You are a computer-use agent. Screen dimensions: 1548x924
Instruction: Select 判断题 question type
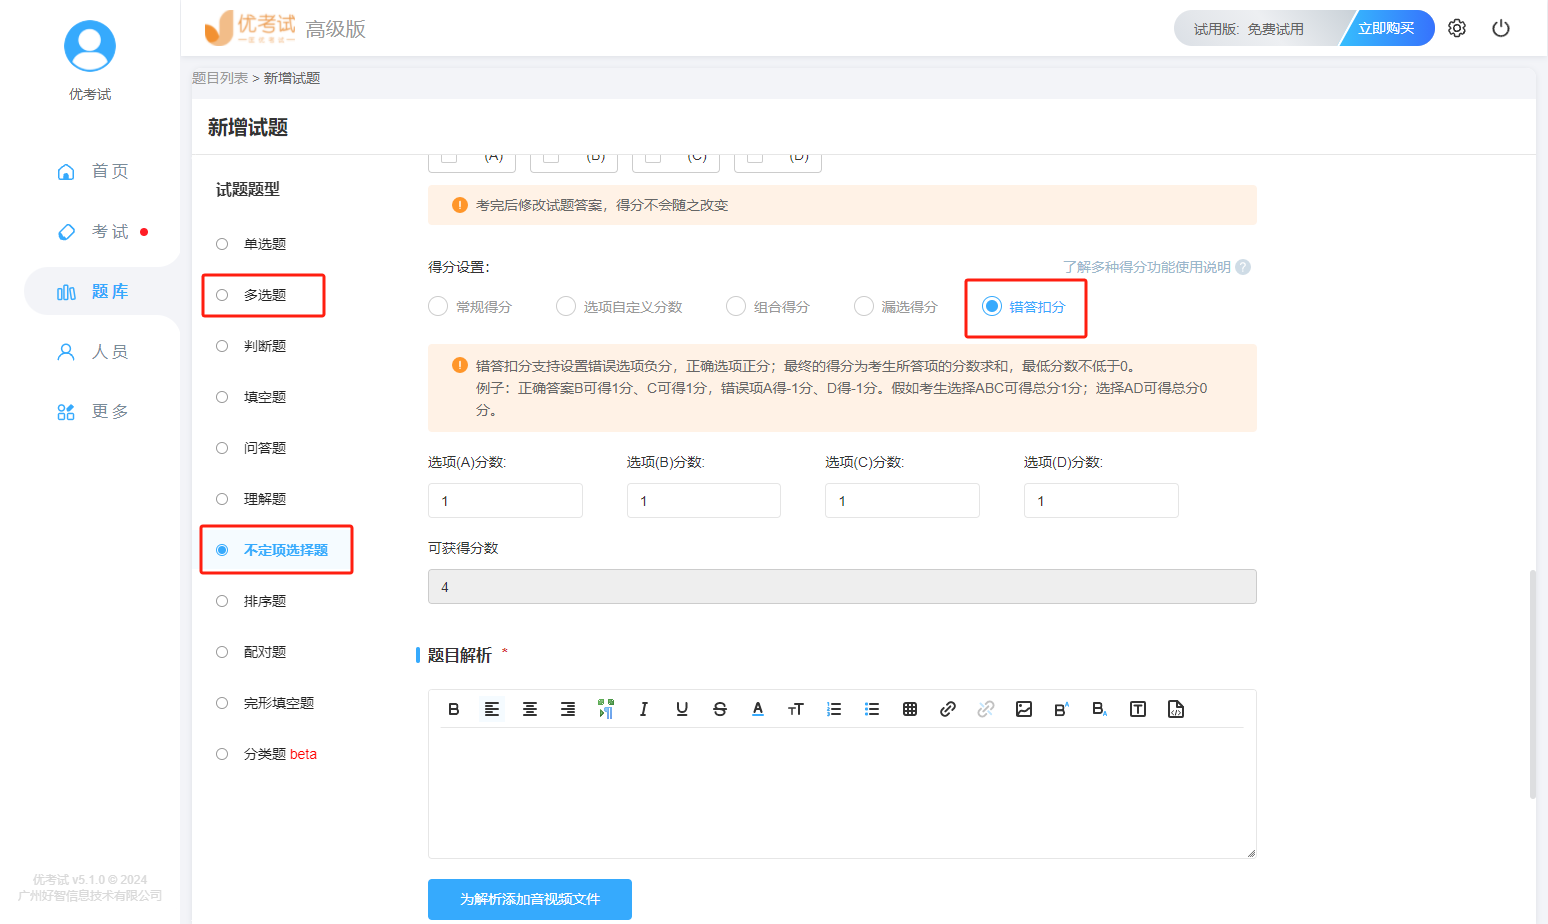click(251, 346)
